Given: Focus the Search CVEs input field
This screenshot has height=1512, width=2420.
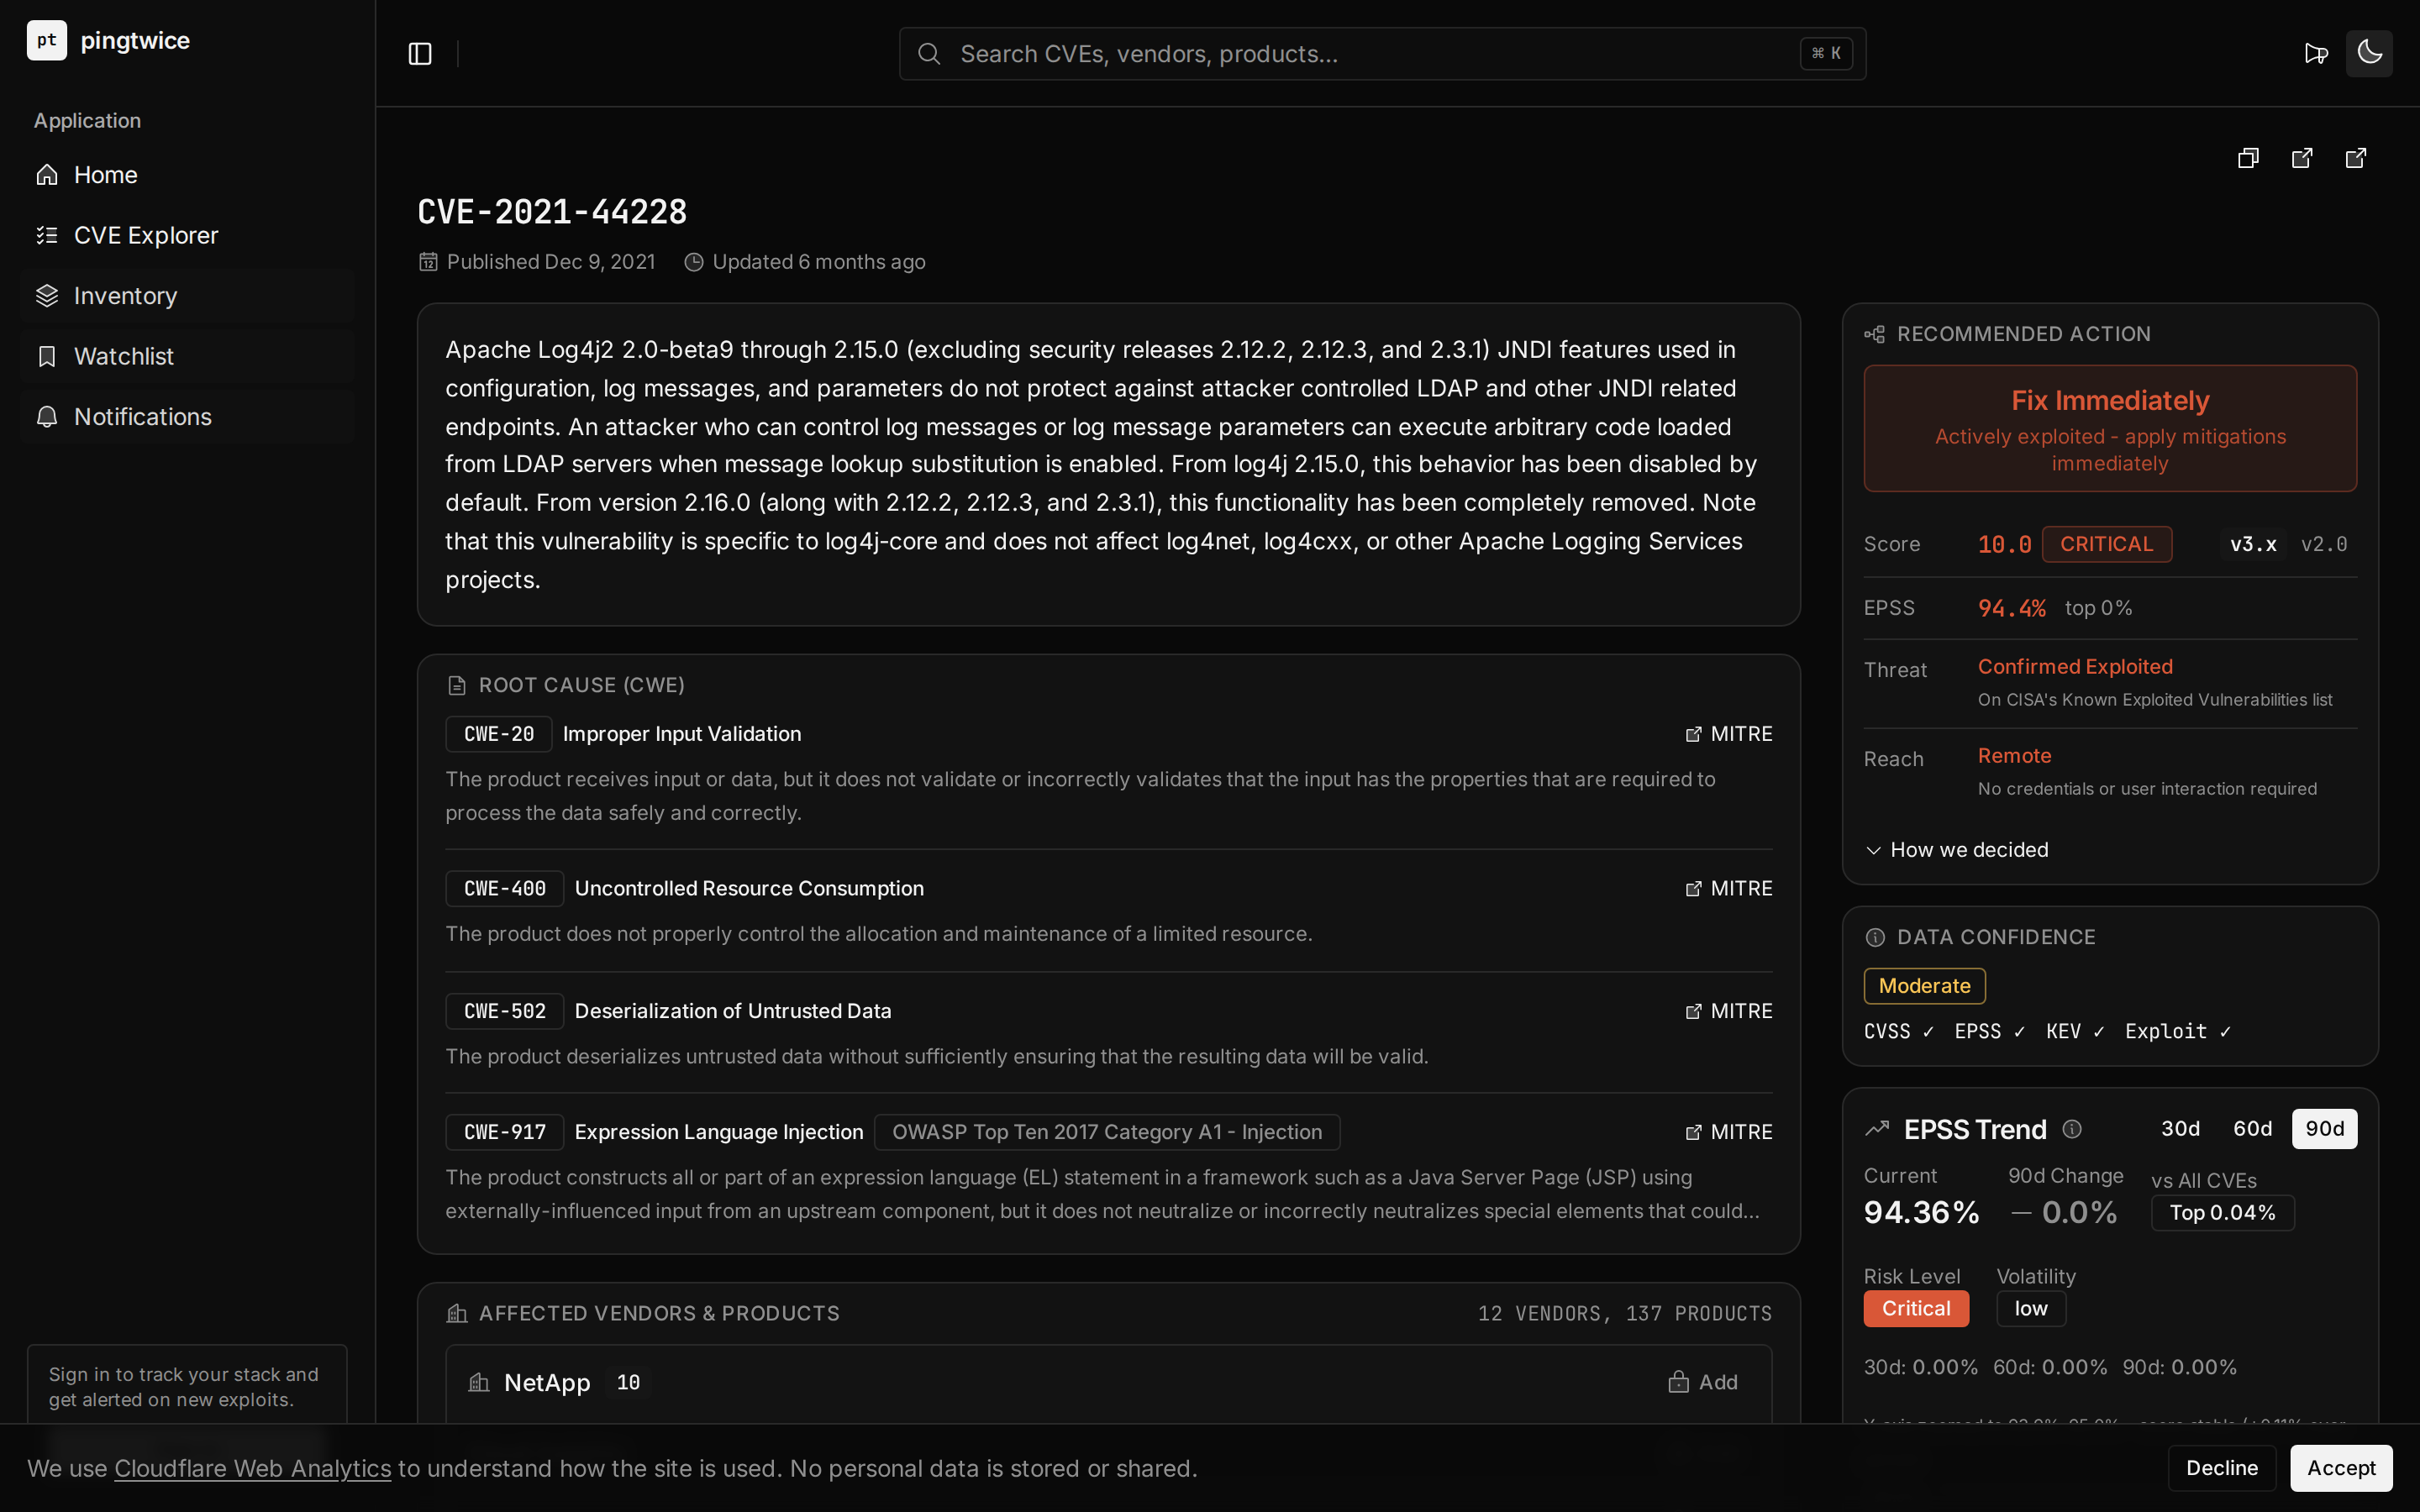Looking at the screenshot, I should point(1382,54).
